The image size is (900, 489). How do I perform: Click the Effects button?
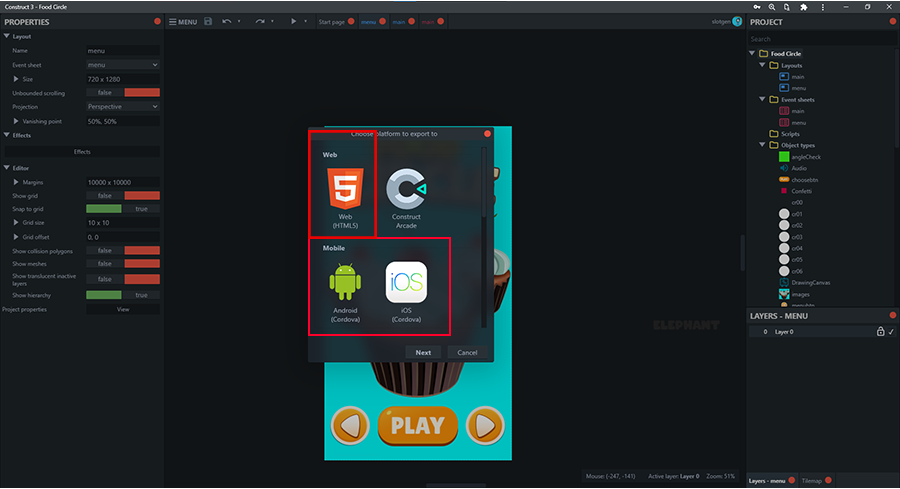(82, 152)
